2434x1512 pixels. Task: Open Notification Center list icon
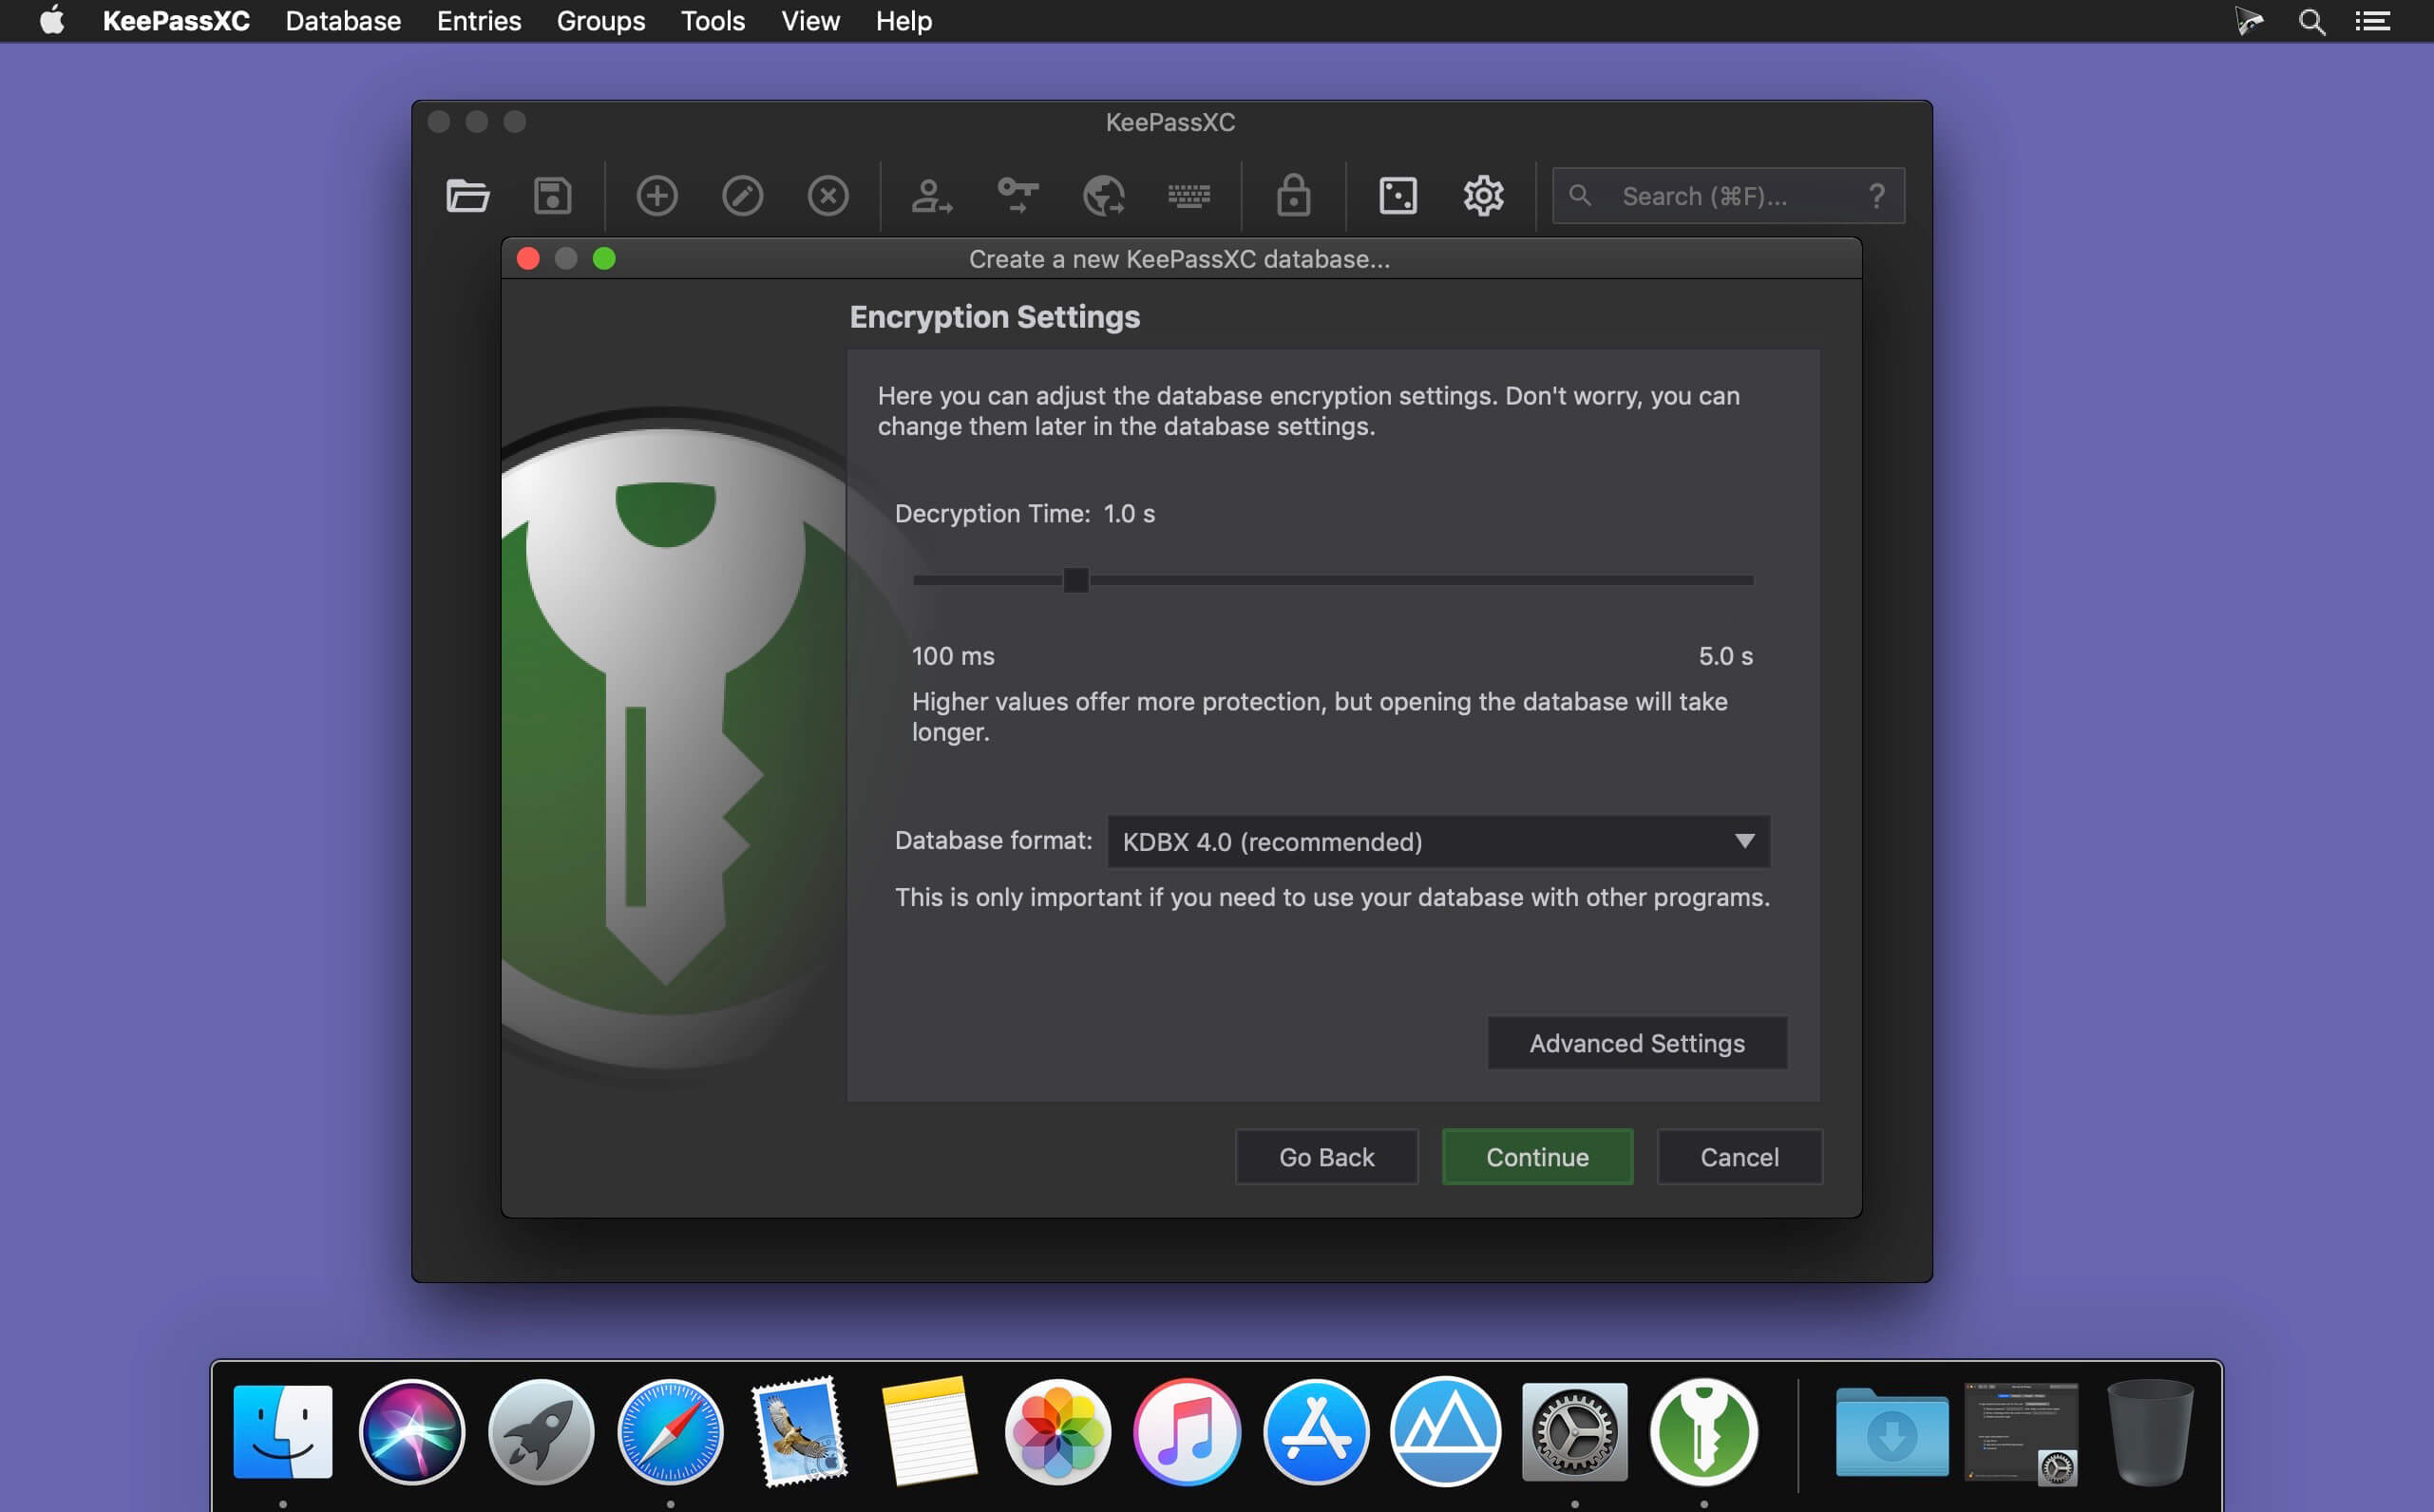tap(2372, 21)
